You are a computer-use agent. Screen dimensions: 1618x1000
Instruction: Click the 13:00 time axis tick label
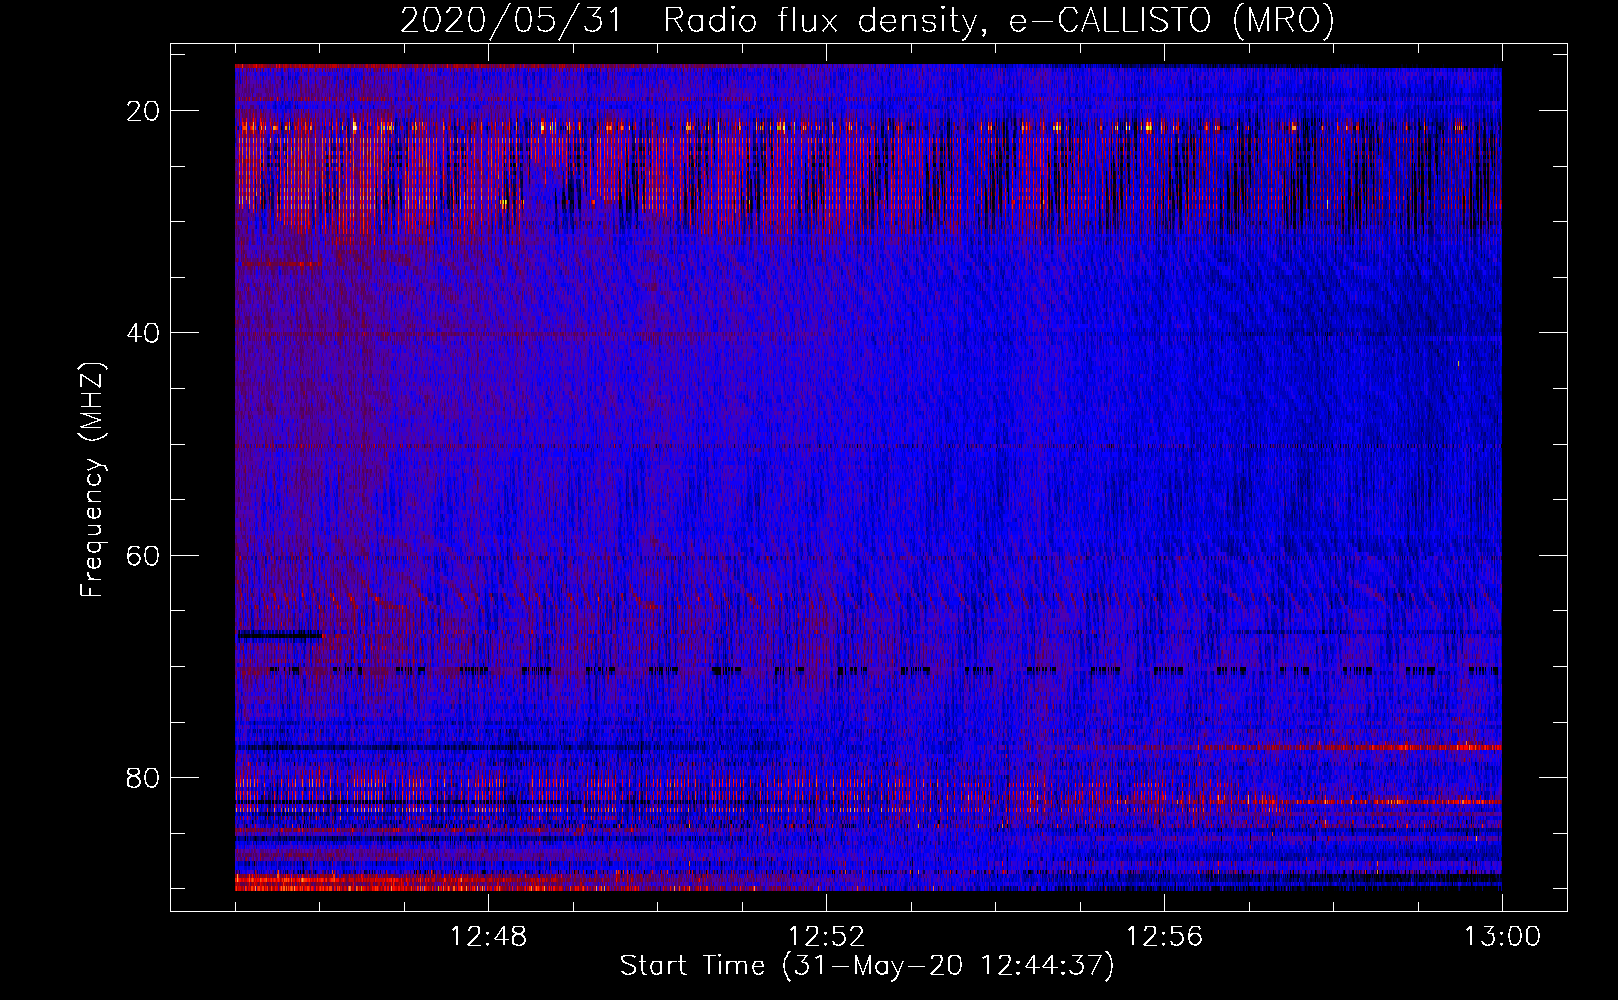coord(1502,937)
